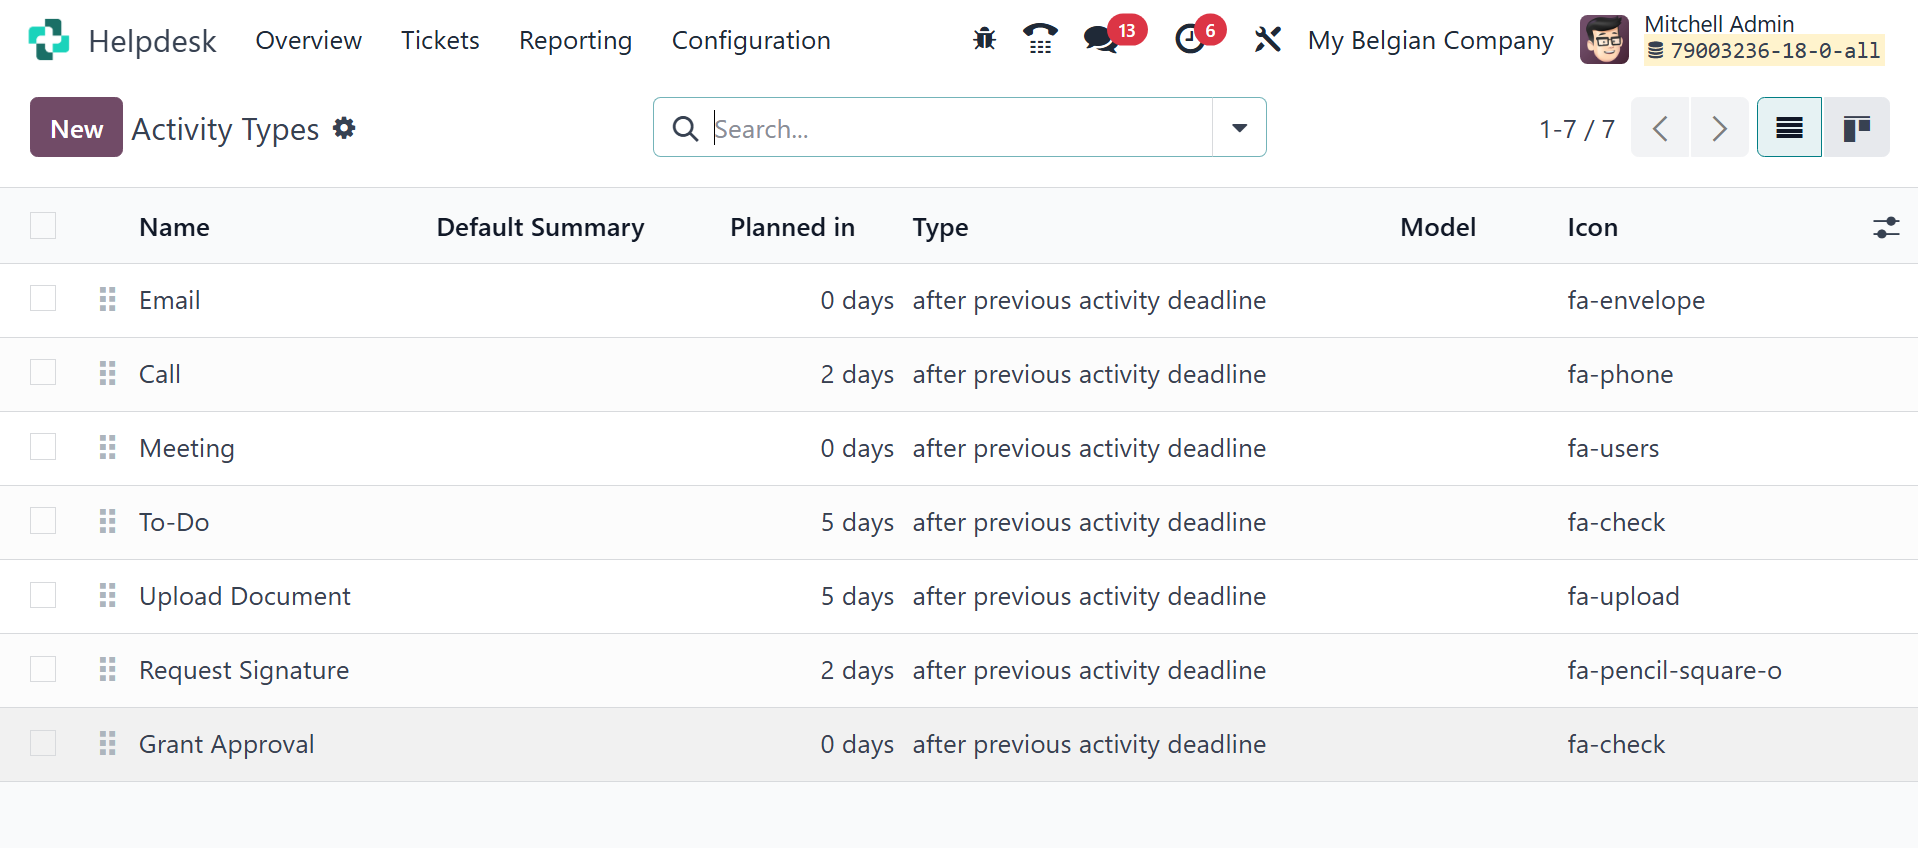Screen dimensions: 1918x848
Task: Switch to list view
Action: (x=1789, y=128)
